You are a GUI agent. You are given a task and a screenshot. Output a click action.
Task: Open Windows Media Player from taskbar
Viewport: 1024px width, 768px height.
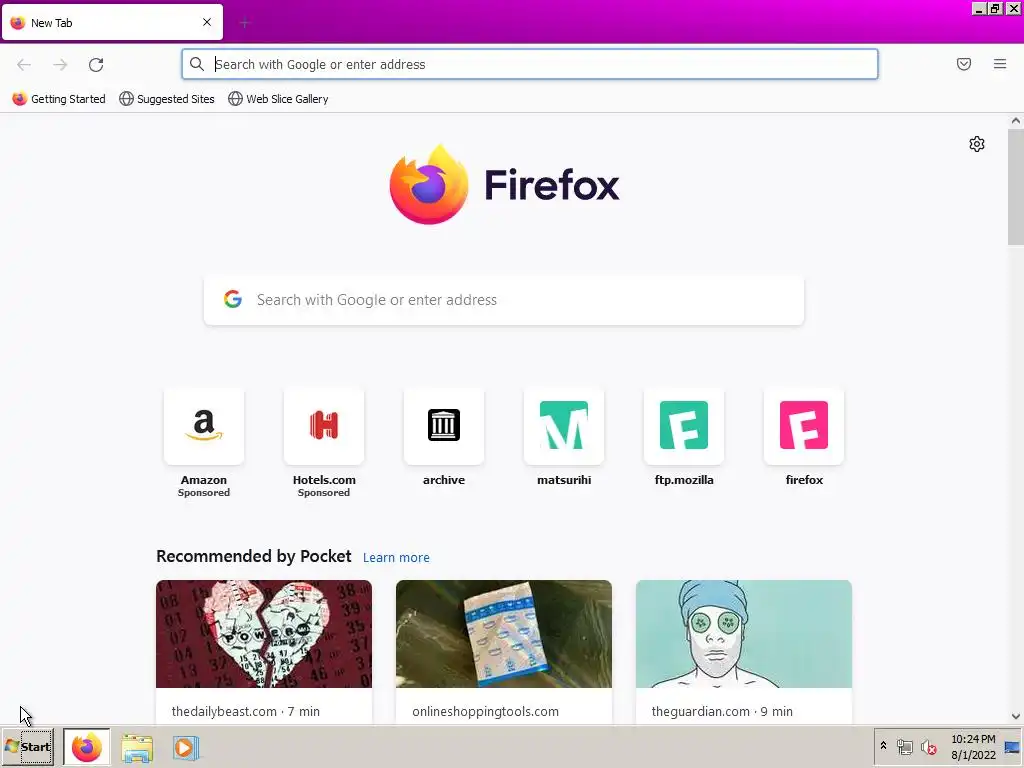click(x=186, y=748)
